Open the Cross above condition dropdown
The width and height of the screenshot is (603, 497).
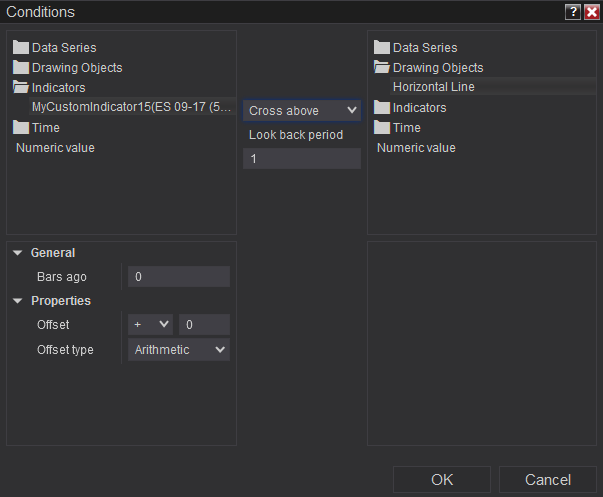click(x=301, y=110)
